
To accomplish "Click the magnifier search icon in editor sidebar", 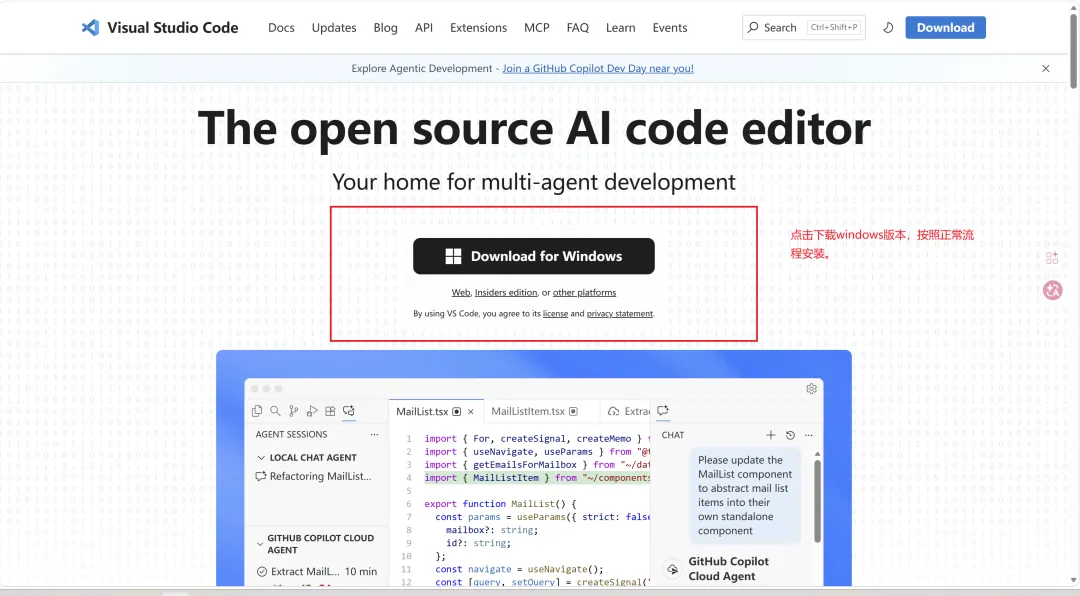I will [275, 411].
